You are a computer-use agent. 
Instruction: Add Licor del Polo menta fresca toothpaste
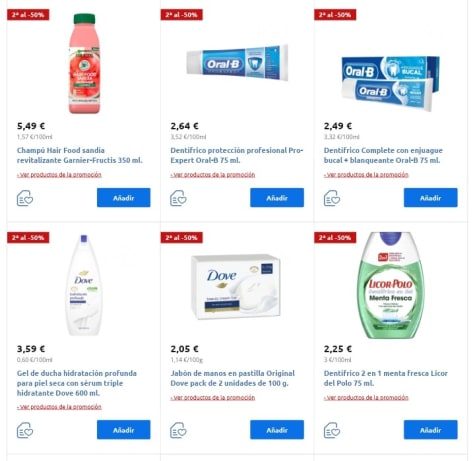click(431, 430)
